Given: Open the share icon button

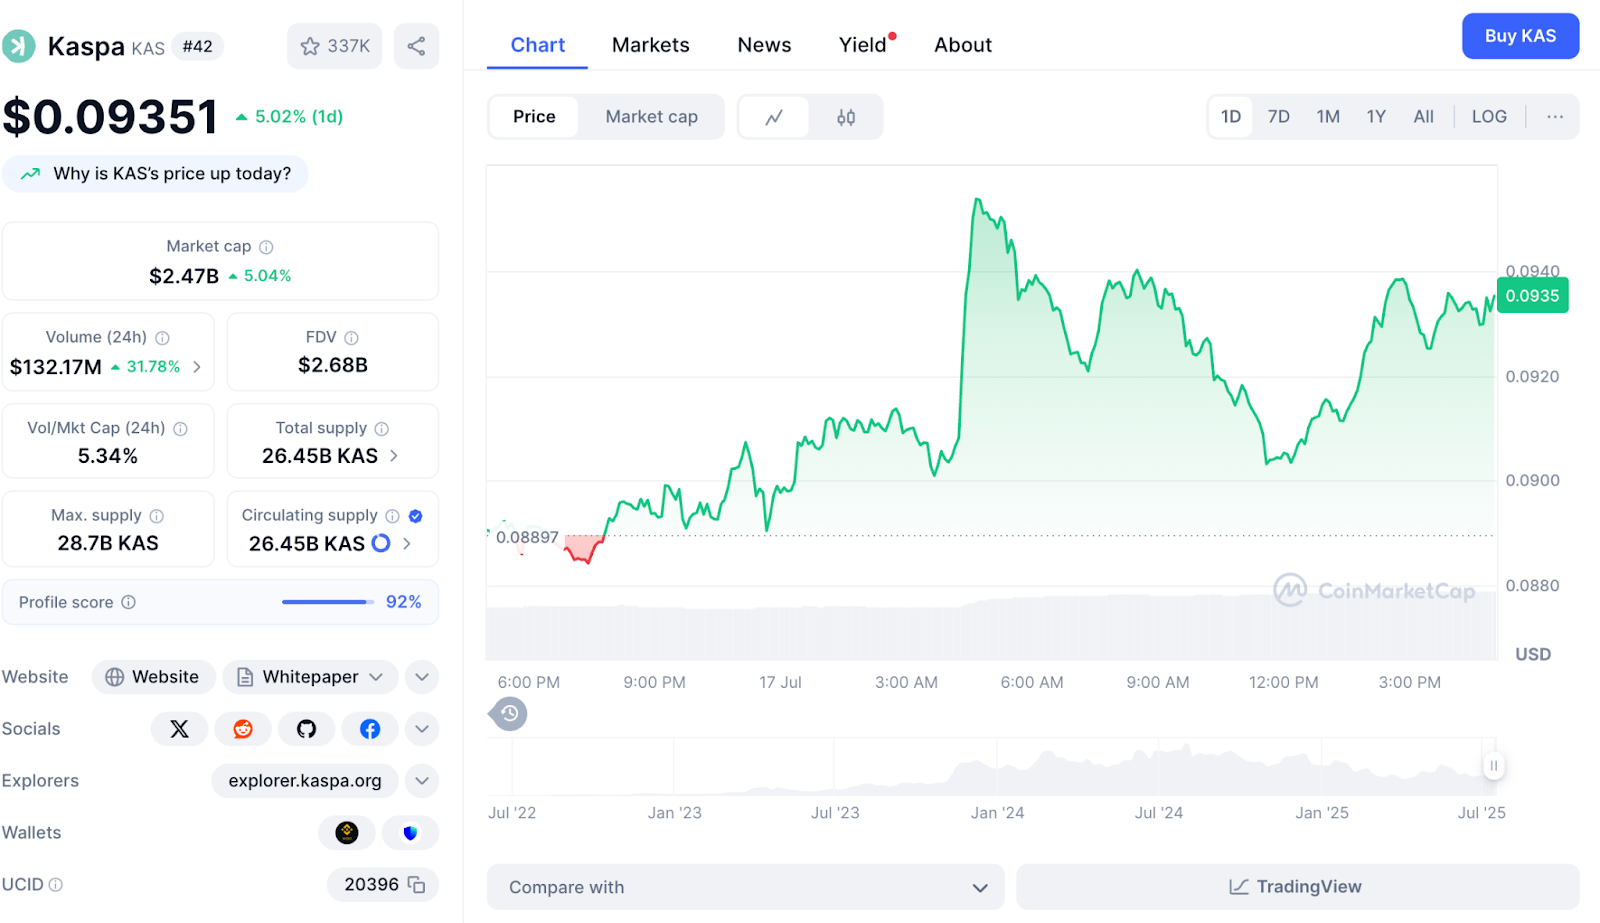Looking at the screenshot, I should point(416,46).
